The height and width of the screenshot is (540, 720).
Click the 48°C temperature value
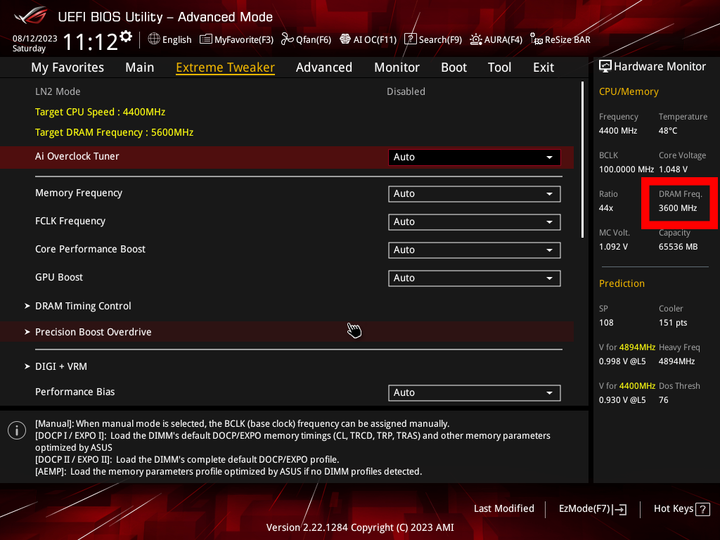(668, 131)
